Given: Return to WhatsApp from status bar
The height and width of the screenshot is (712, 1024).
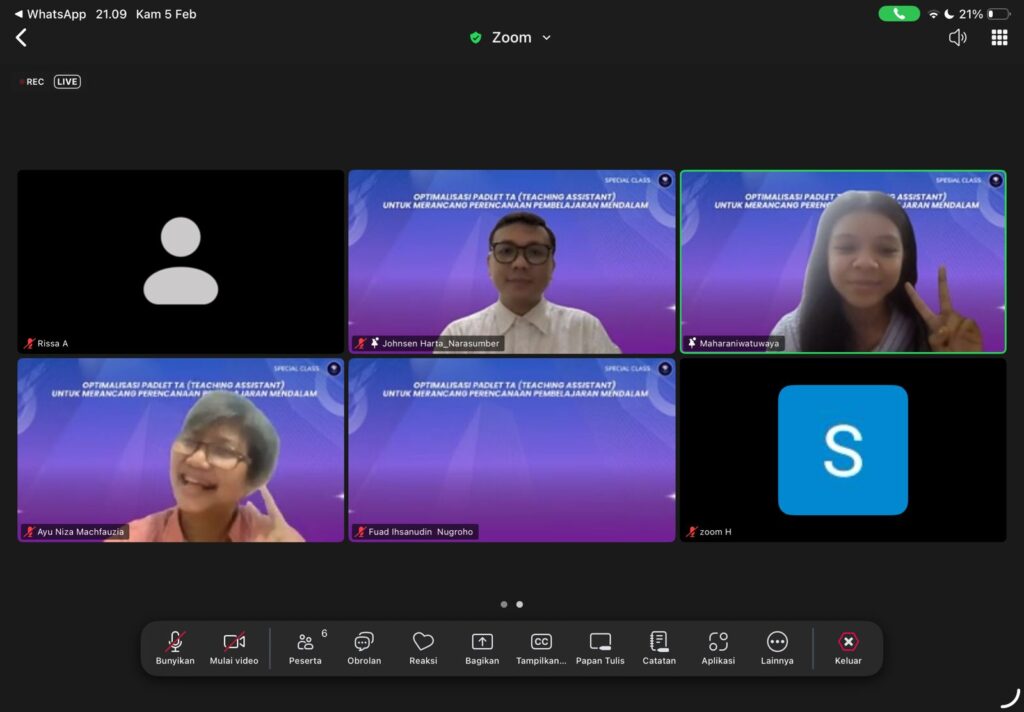Looking at the screenshot, I should point(50,14).
